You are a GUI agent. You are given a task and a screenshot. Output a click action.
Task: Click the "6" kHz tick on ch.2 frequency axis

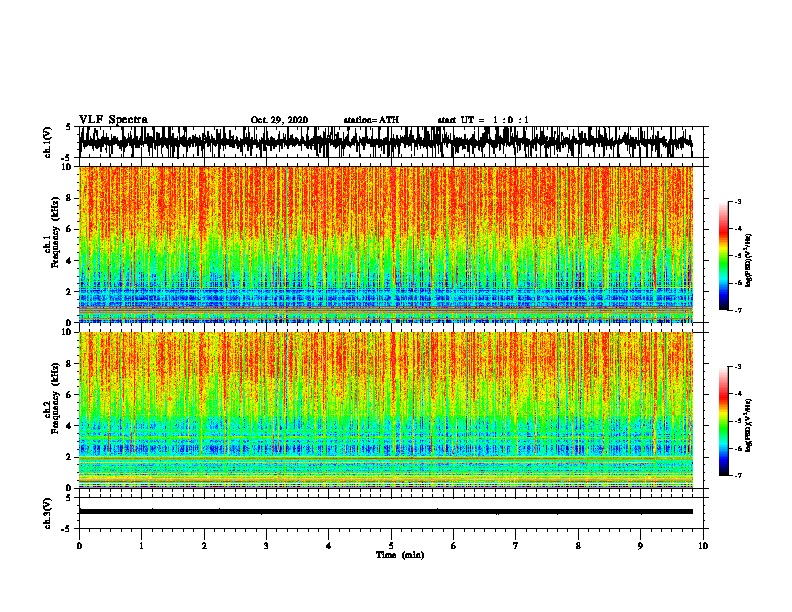click(69, 395)
